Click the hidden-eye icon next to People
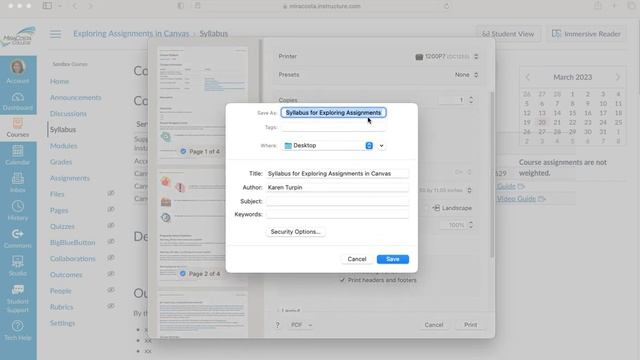The image size is (640, 360). coord(111,290)
